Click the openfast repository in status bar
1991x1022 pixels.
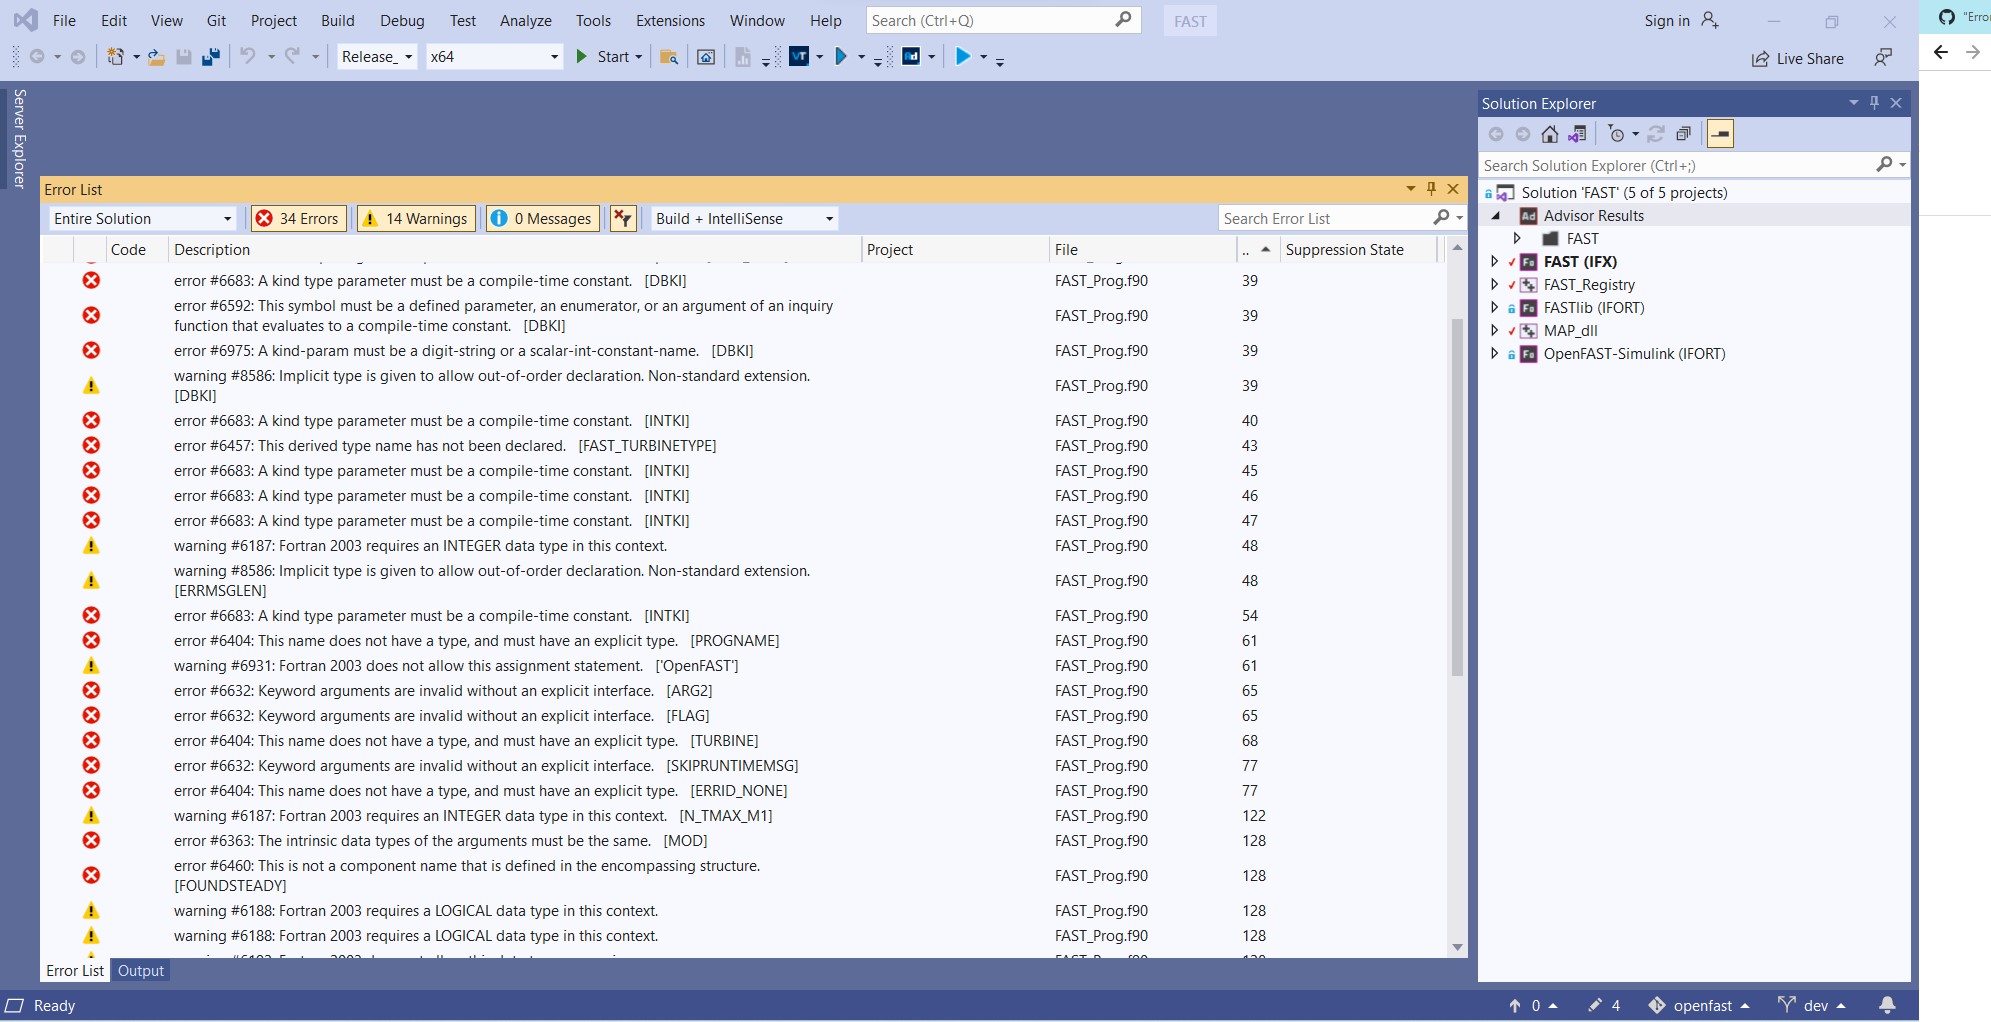coord(1704,1005)
